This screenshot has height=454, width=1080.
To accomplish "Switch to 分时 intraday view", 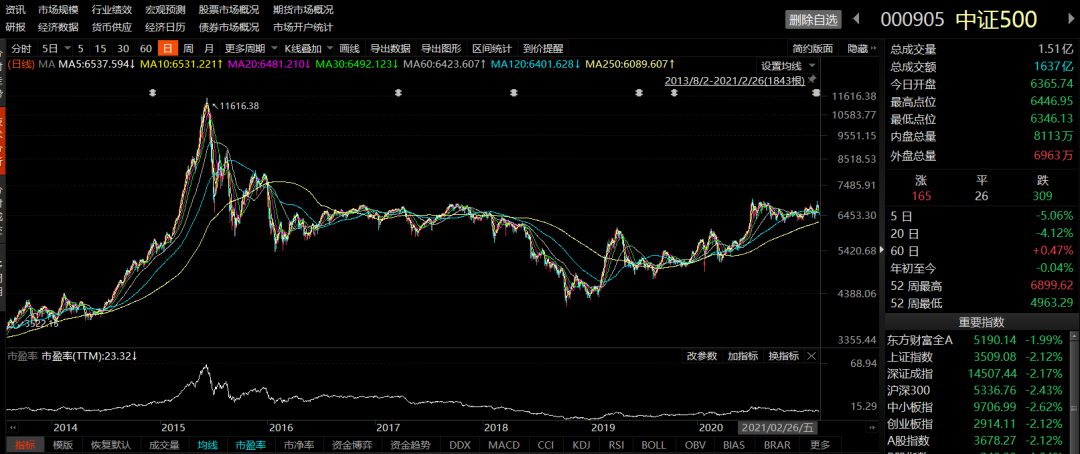I will (x=21, y=48).
